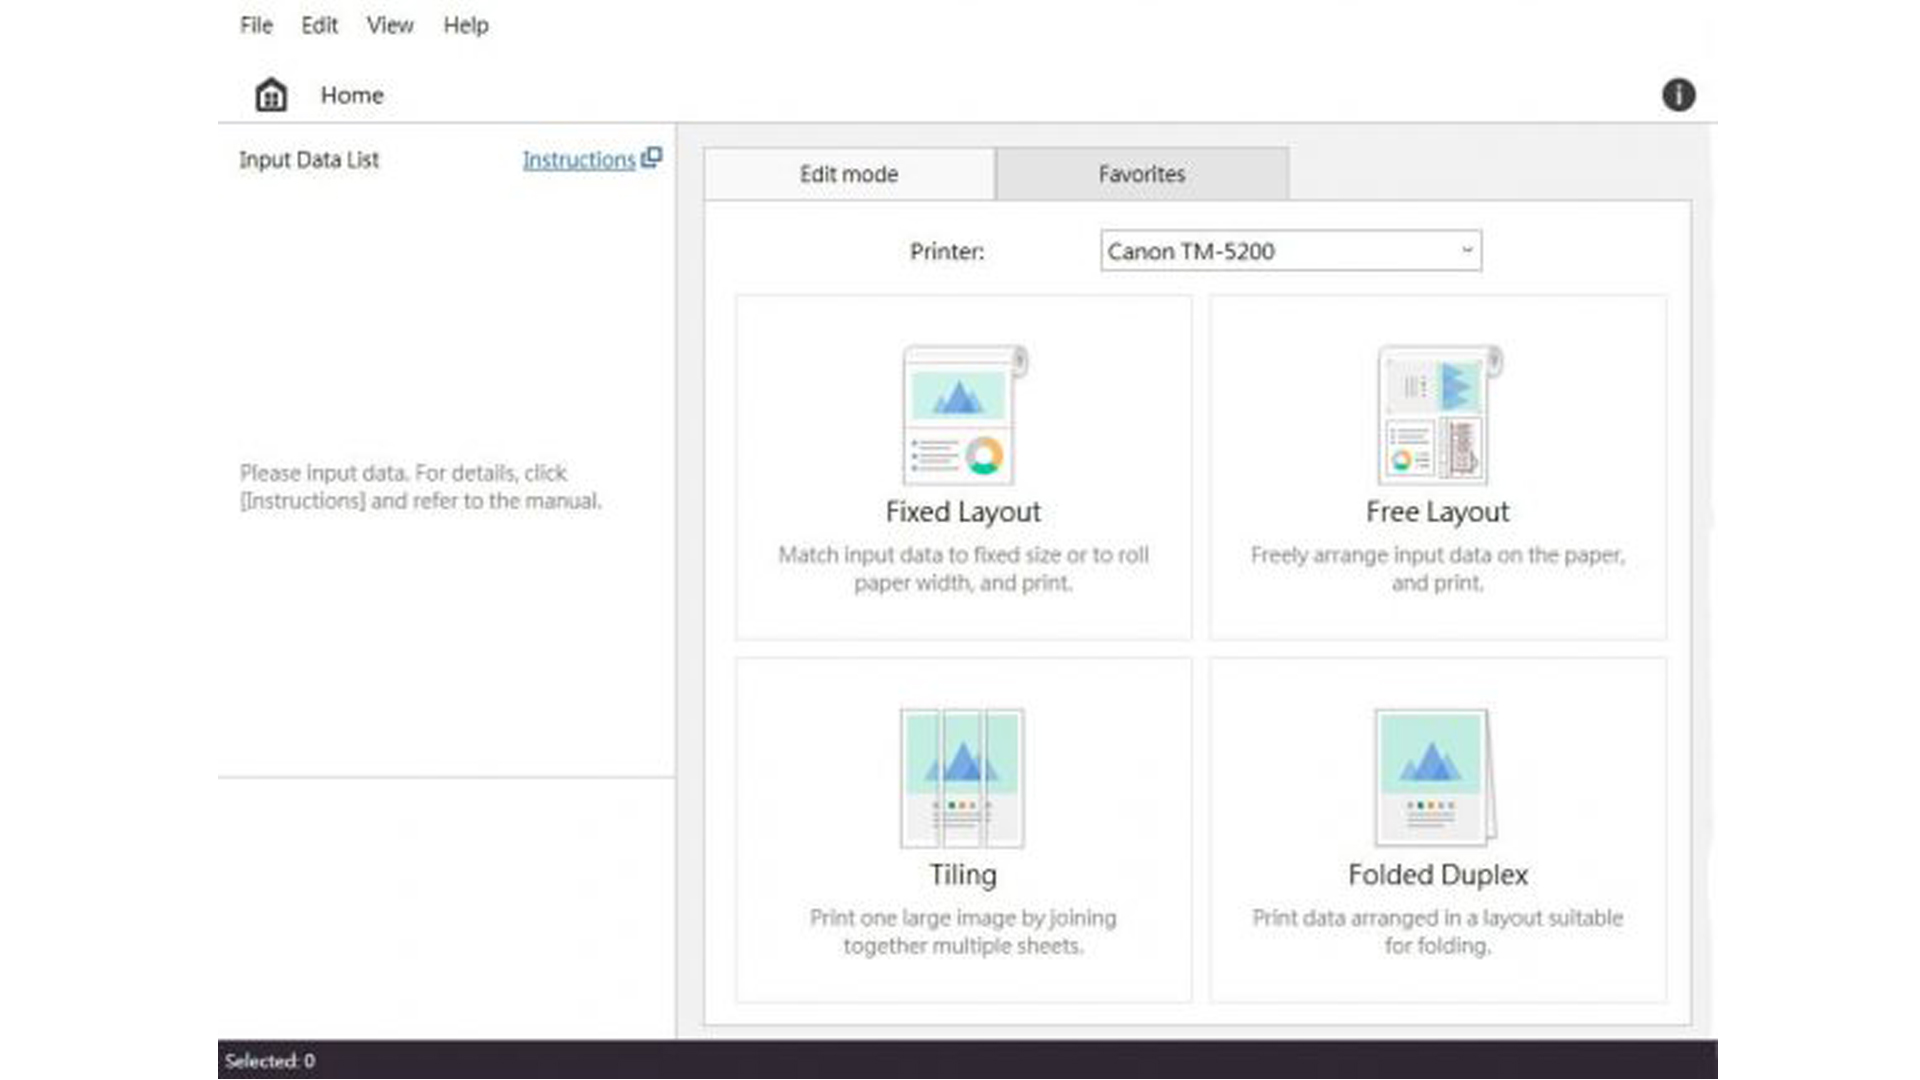
Task: Open the File menu
Action: (x=256, y=25)
